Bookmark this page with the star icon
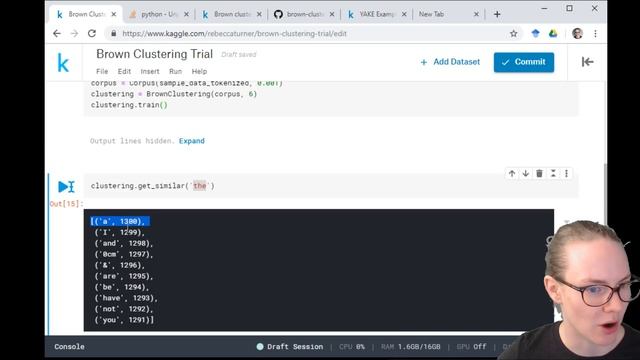640x360 pixels. pos(513,33)
